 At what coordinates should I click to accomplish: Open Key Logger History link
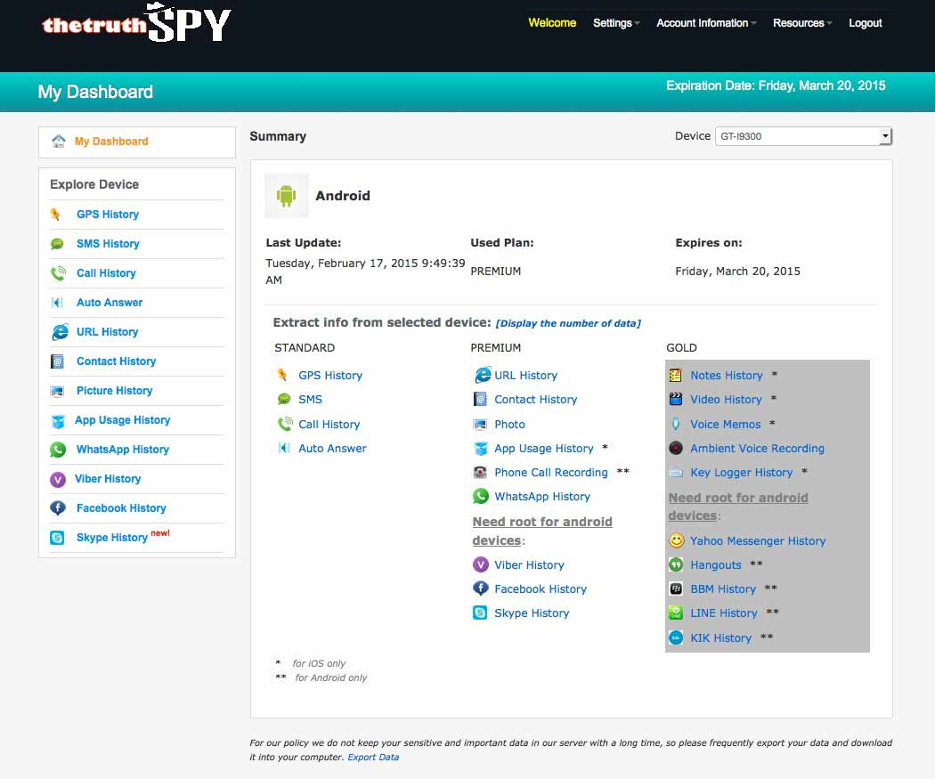point(741,473)
